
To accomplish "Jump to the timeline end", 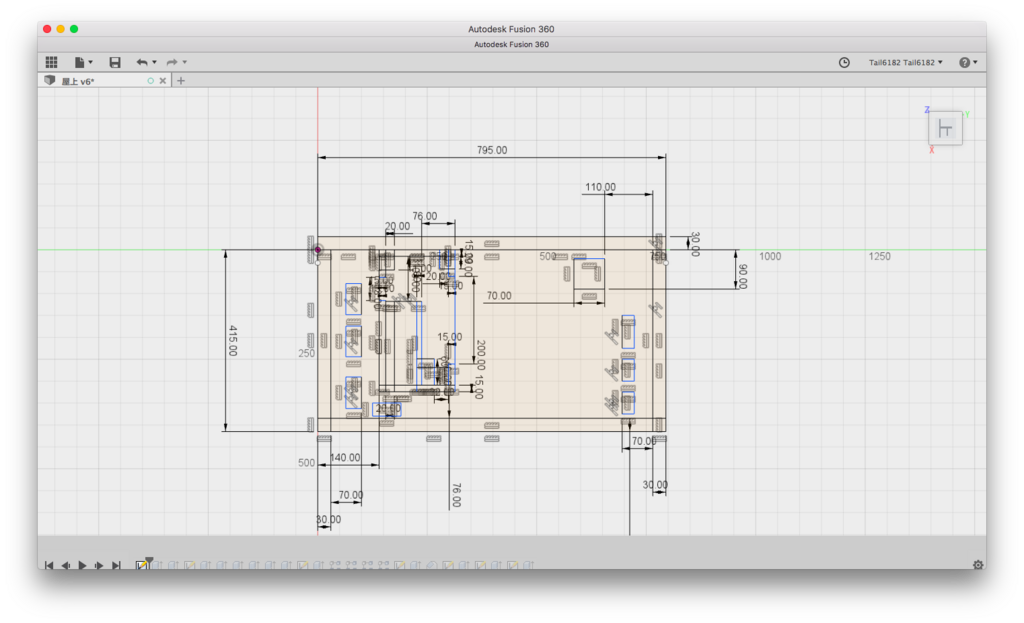I will [x=116, y=566].
